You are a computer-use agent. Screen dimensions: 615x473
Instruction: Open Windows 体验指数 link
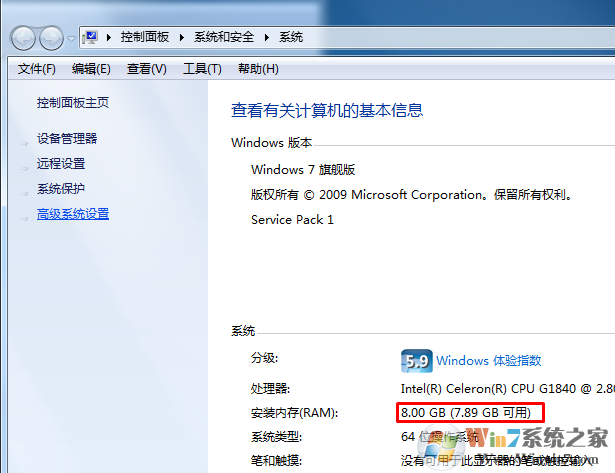(489, 360)
